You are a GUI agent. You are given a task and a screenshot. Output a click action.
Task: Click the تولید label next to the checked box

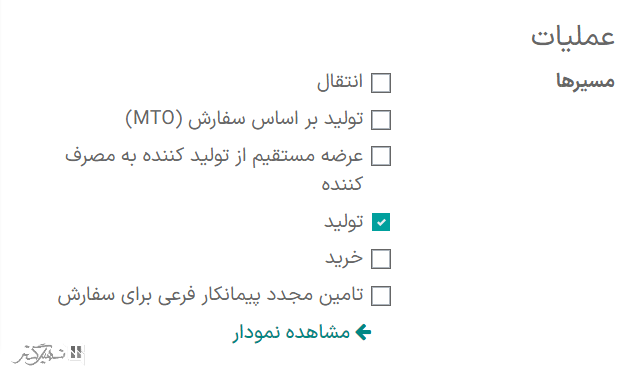pos(344,222)
